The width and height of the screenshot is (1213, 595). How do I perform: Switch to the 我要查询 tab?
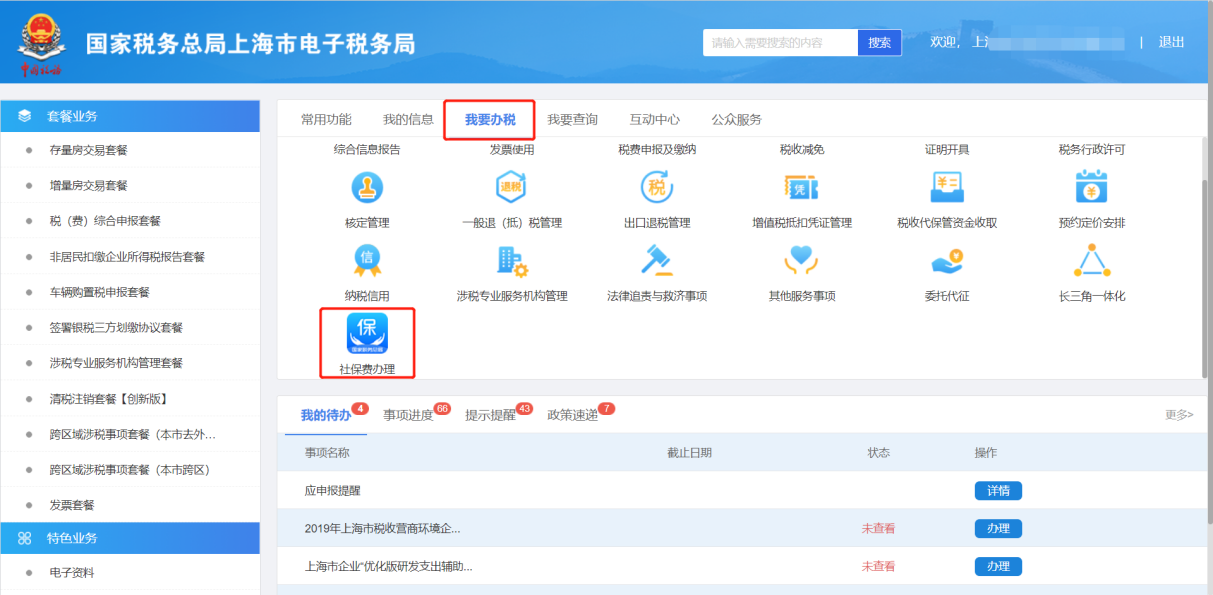coord(572,120)
